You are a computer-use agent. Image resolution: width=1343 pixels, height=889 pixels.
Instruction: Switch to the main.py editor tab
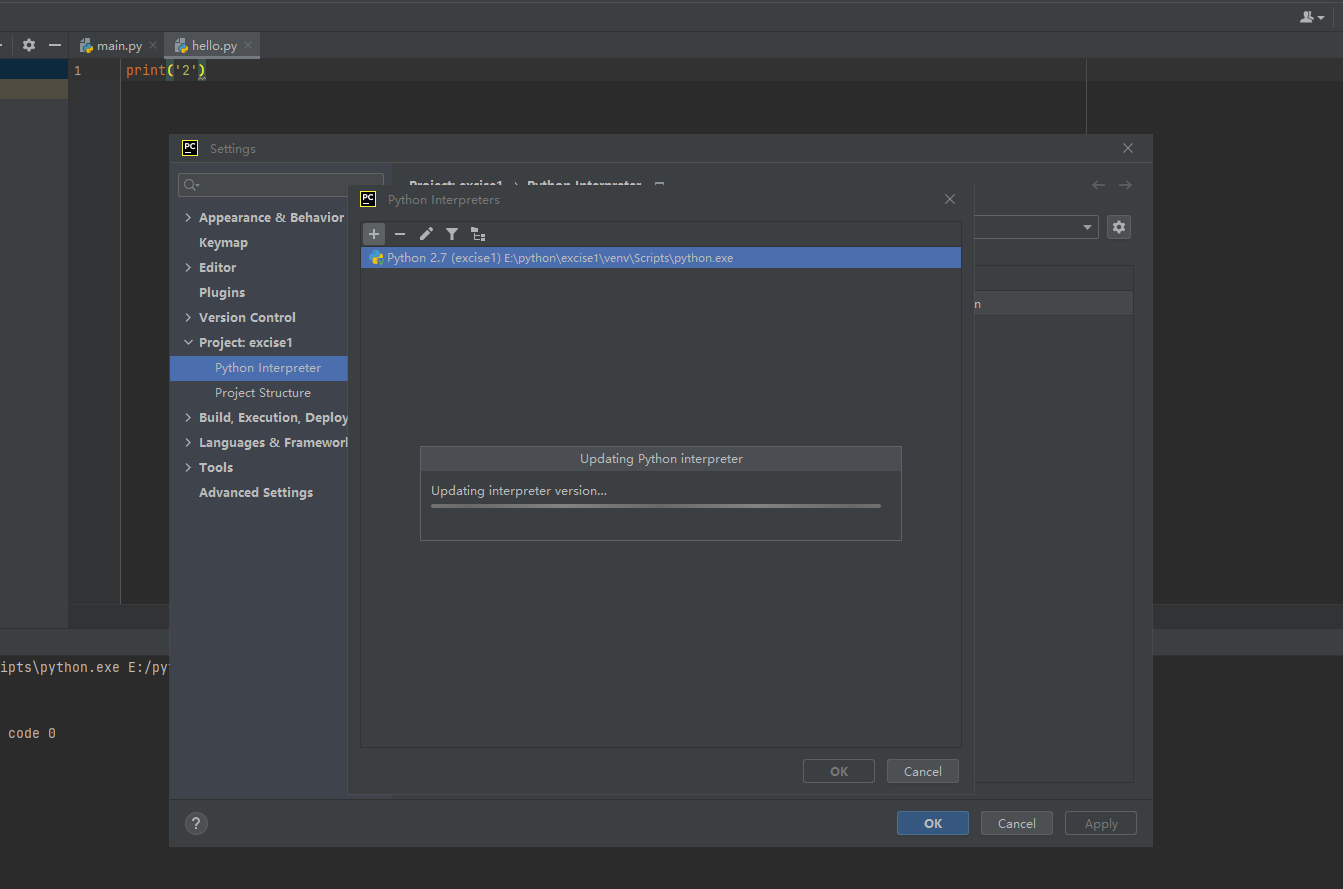tap(118, 46)
